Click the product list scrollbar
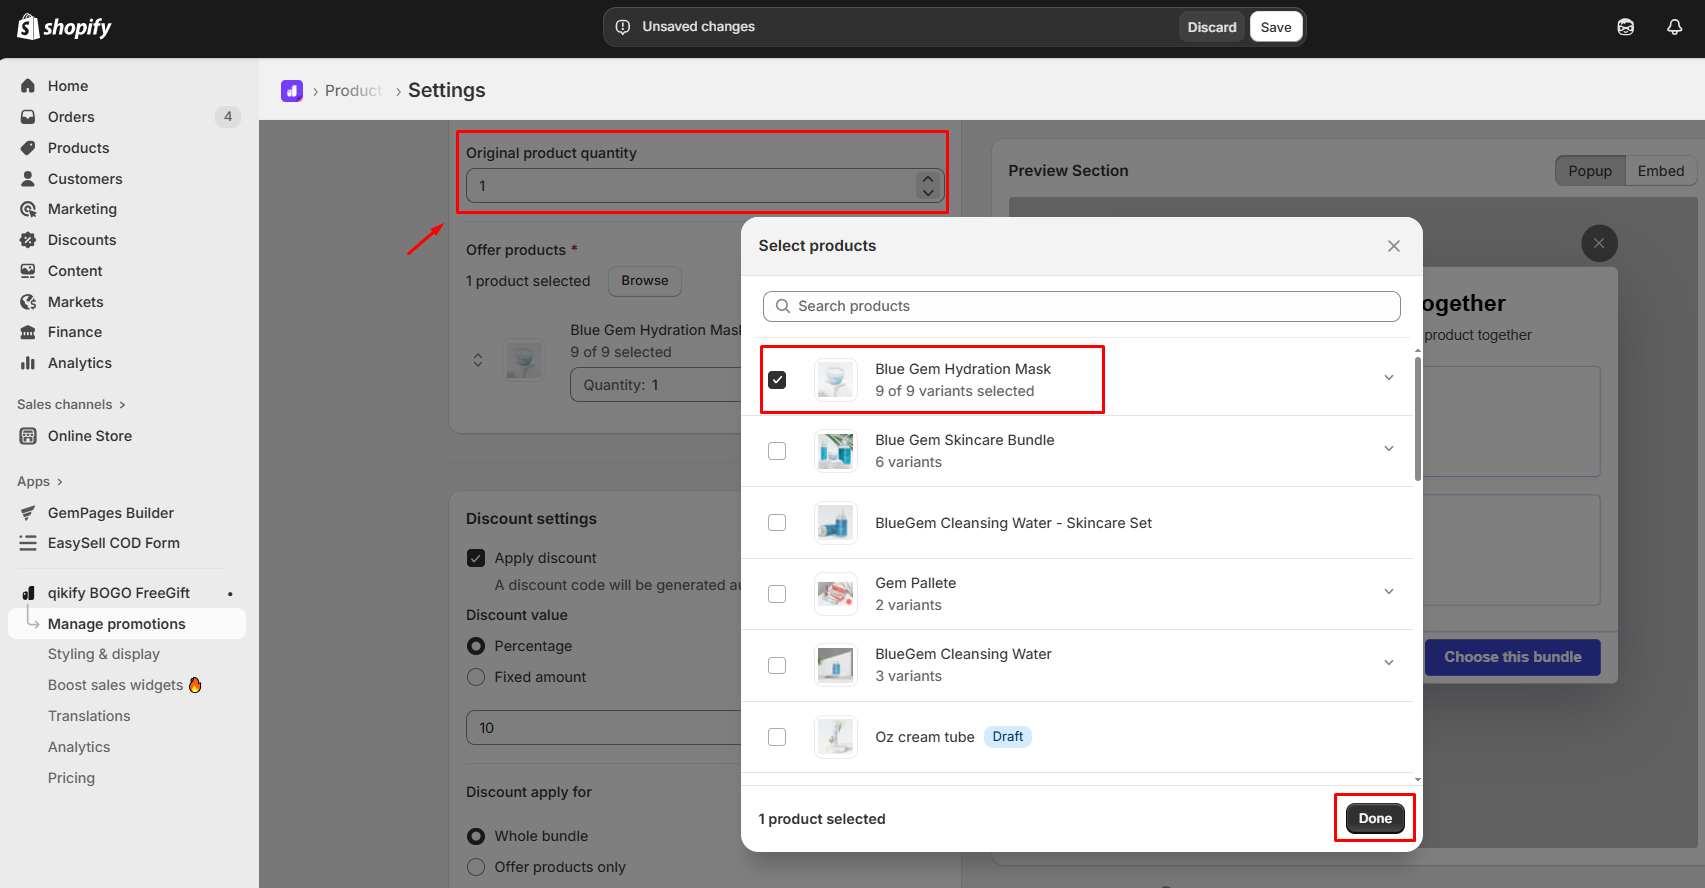Viewport: 1705px width, 888px height. coord(1417,420)
